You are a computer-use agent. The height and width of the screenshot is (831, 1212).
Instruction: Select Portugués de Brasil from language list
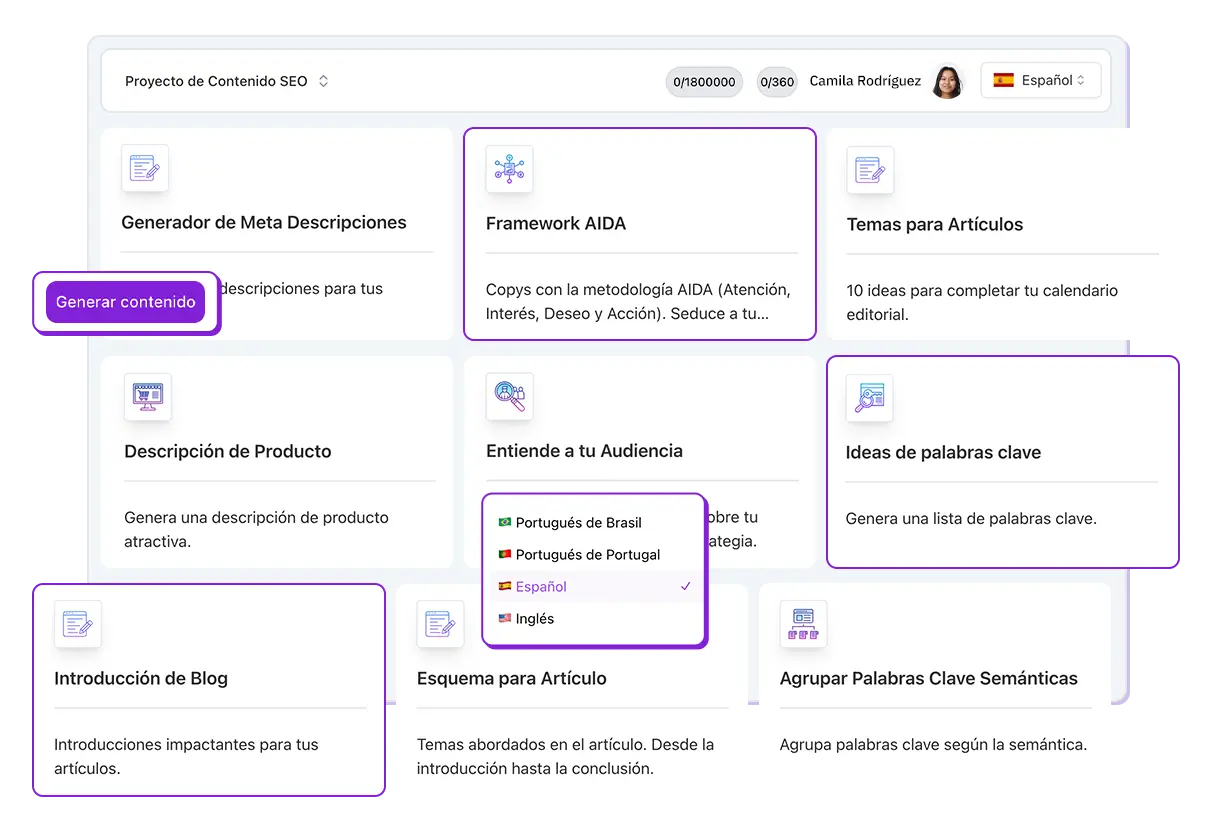coord(578,523)
